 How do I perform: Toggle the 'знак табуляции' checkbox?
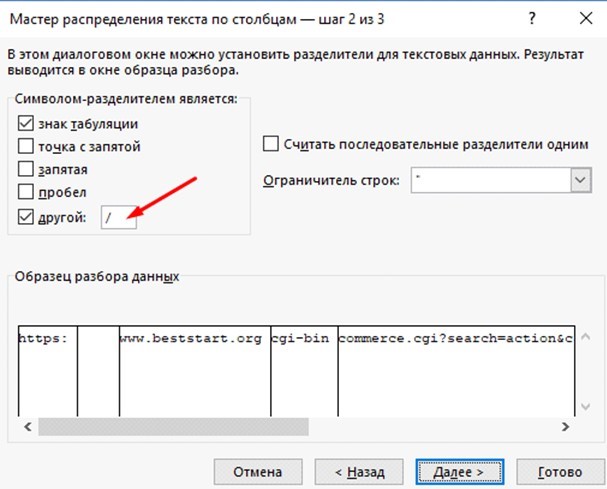pos(25,124)
